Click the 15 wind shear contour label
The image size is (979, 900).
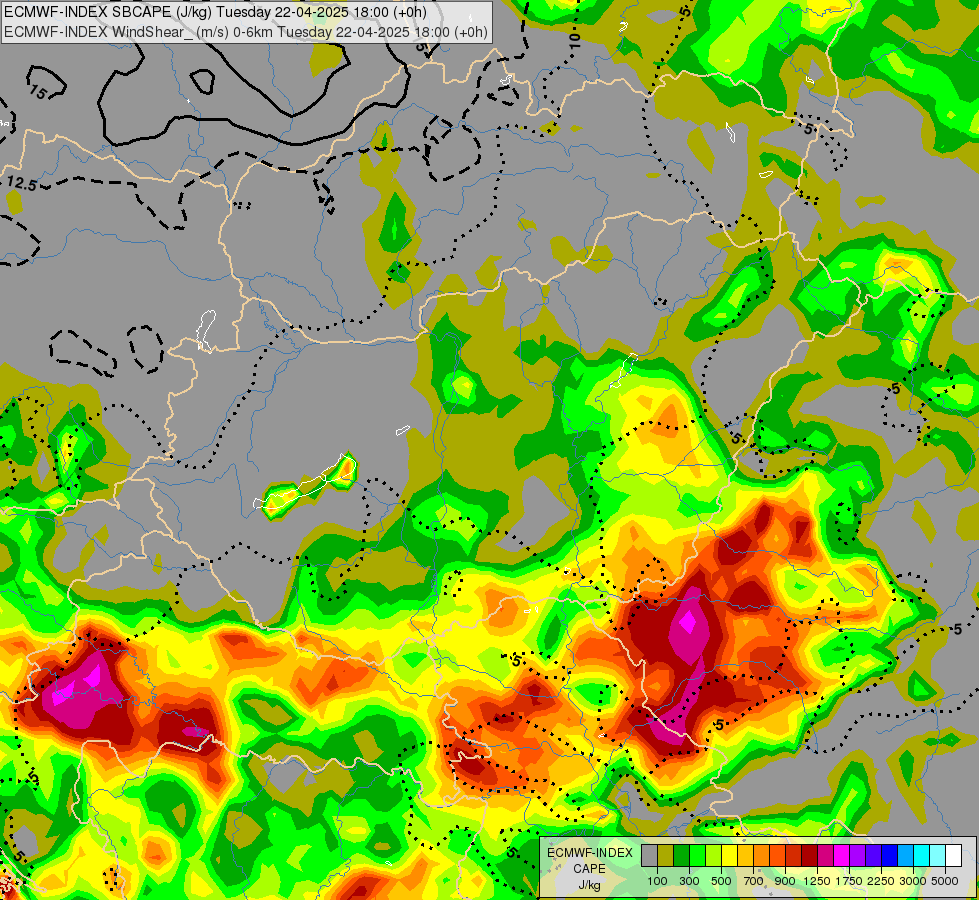38,93
